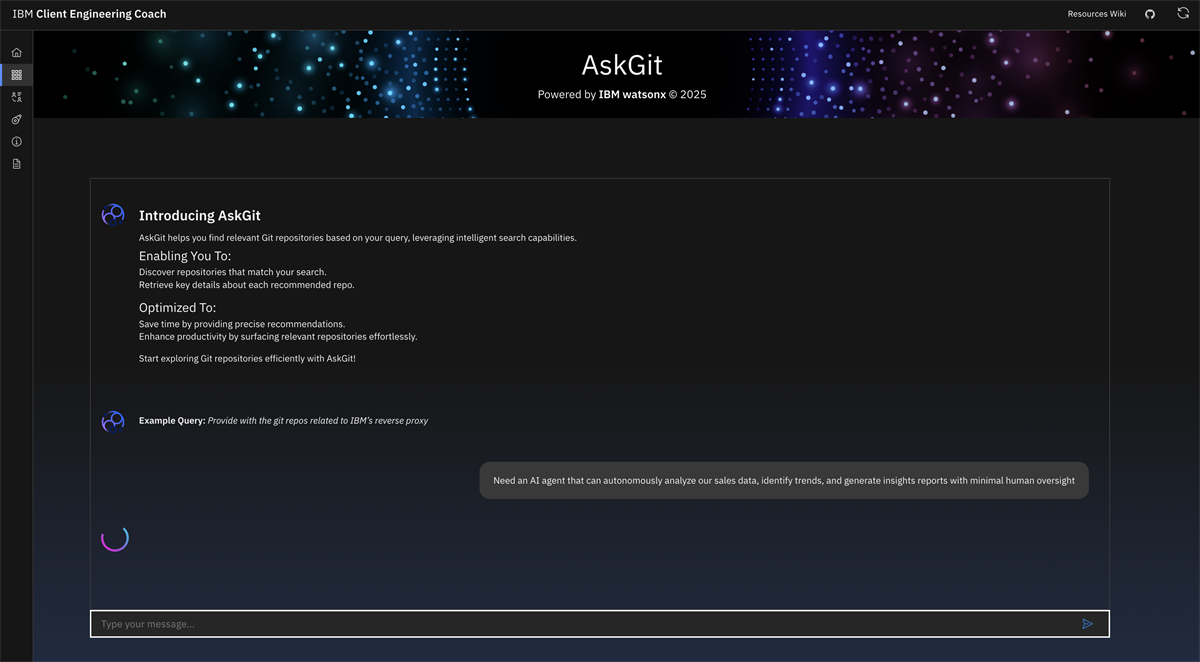Click 'AskGit helps you find relevant Git repositories' line
The width and height of the screenshot is (1200, 662).
tap(358, 238)
